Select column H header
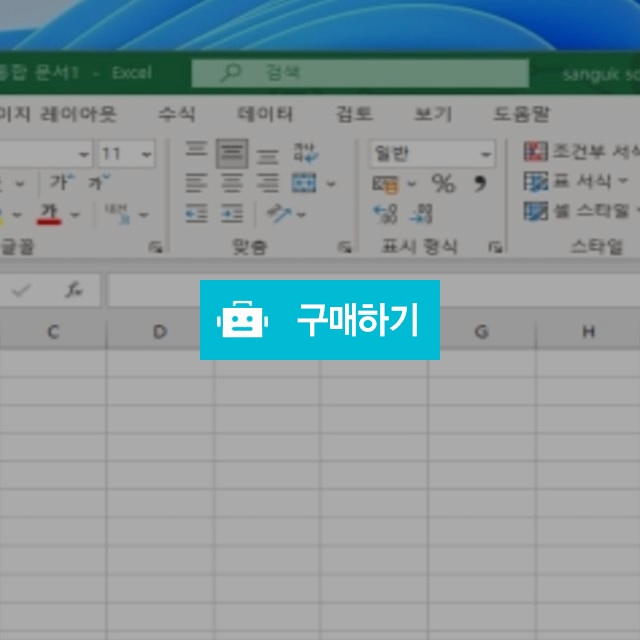 (588, 332)
